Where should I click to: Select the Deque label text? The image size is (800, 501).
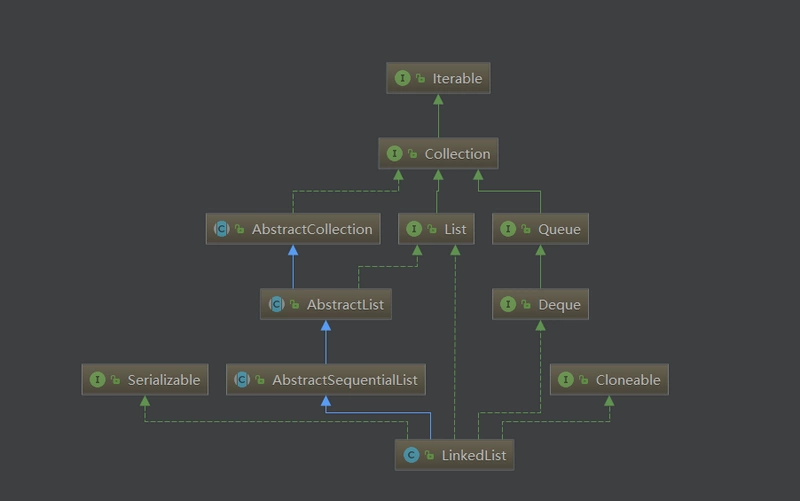[x=559, y=305]
